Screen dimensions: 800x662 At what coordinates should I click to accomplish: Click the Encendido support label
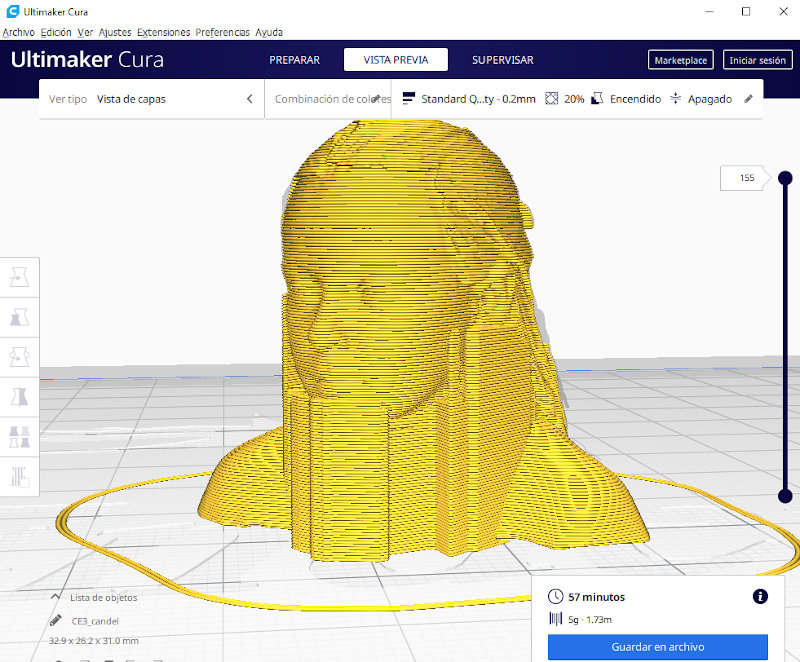635,99
